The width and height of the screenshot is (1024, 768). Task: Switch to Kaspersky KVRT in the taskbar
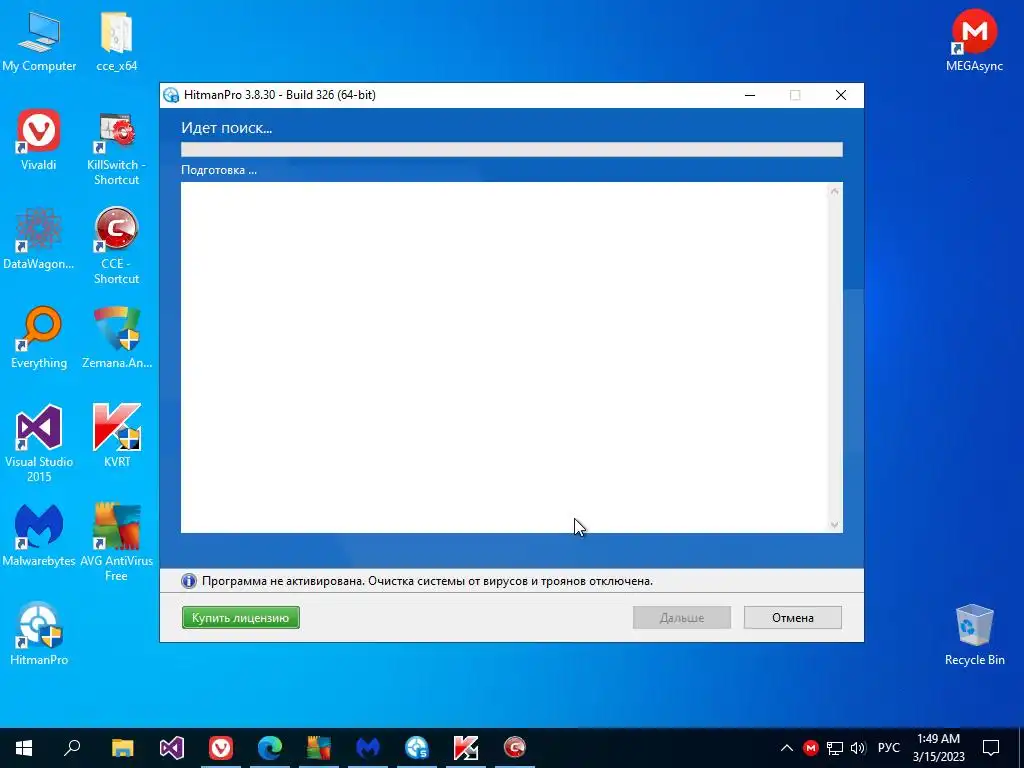466,748
